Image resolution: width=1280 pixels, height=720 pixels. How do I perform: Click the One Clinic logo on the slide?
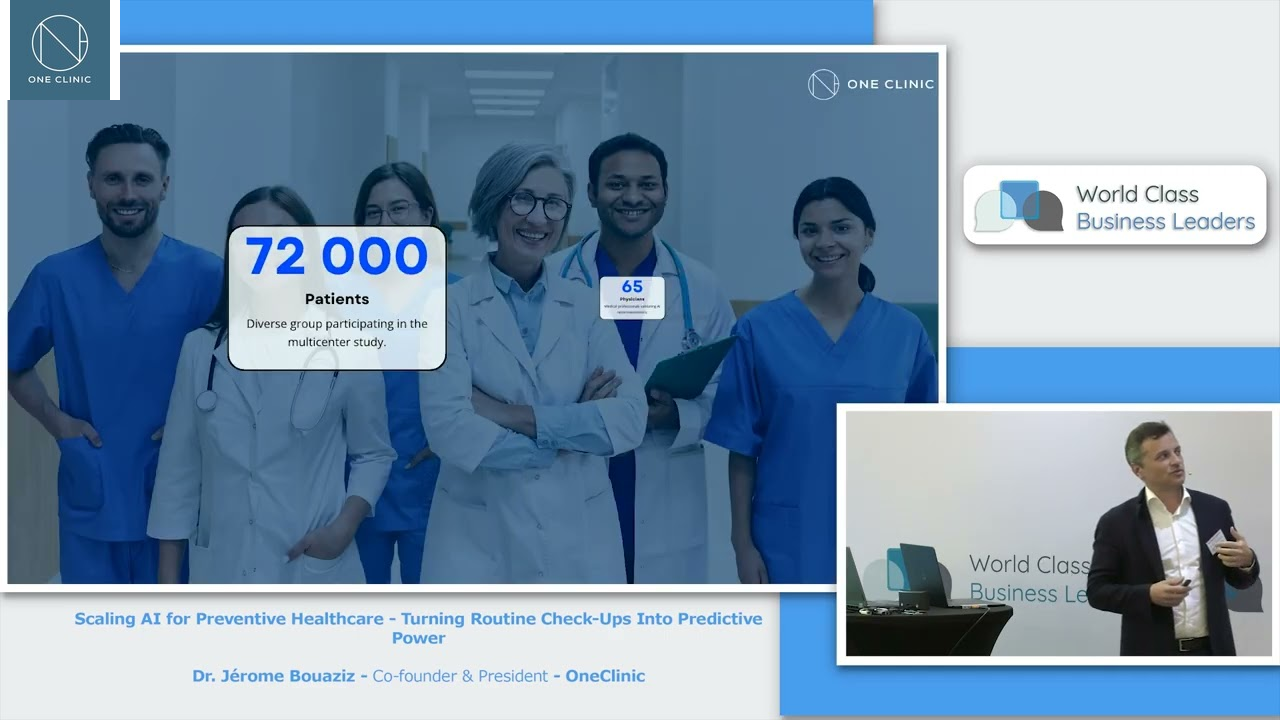point(870,85)
